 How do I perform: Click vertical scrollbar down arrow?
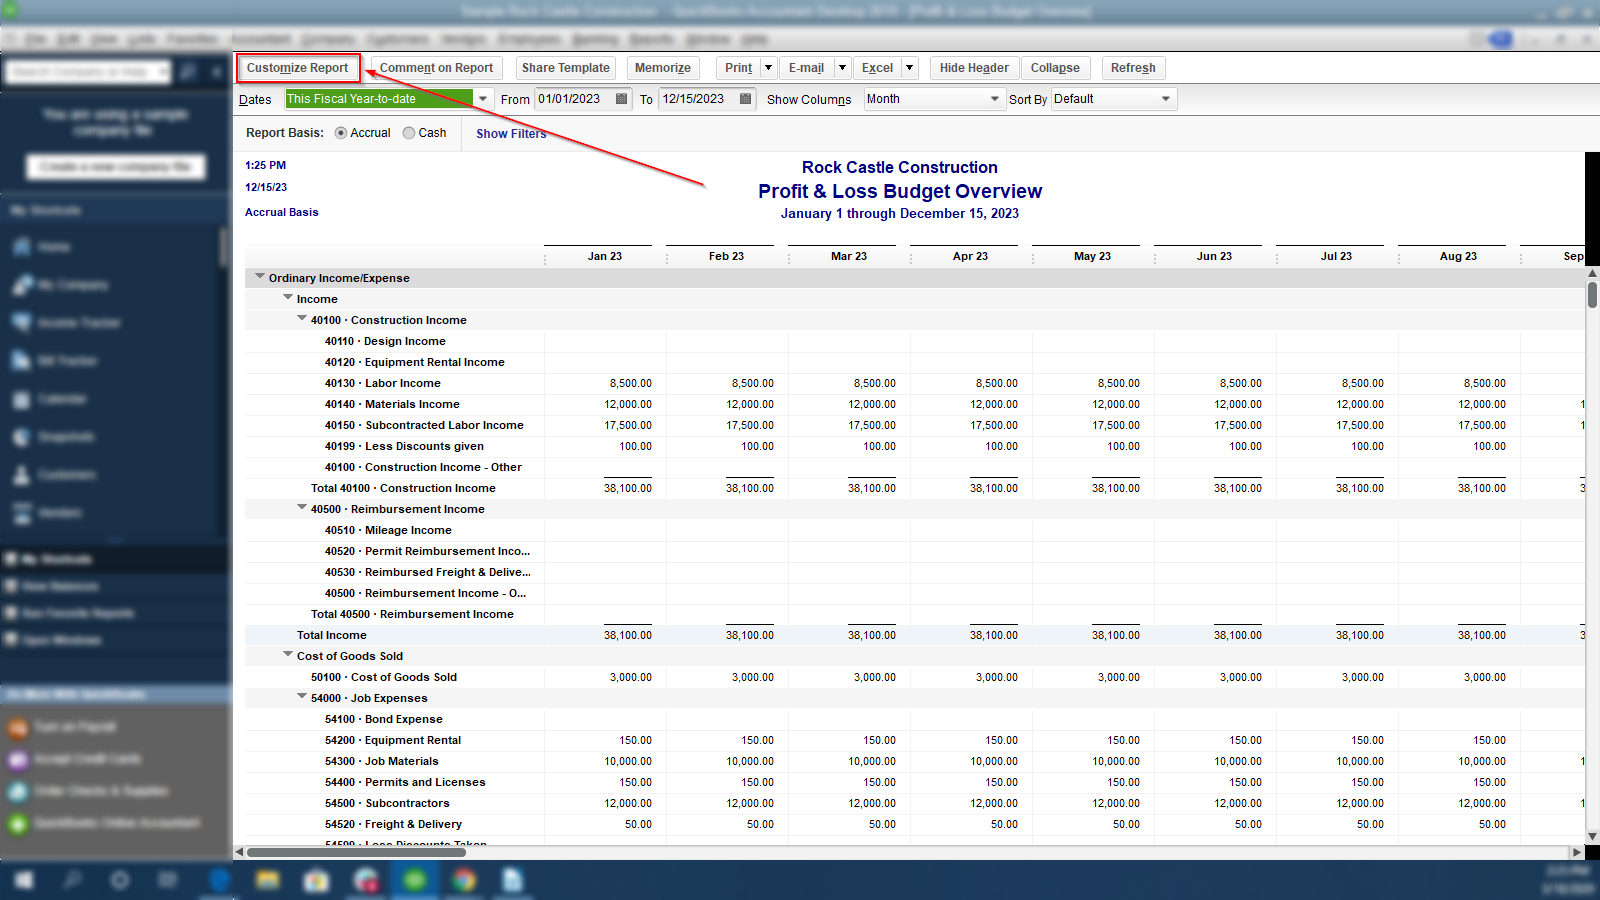coord(1592,837)
